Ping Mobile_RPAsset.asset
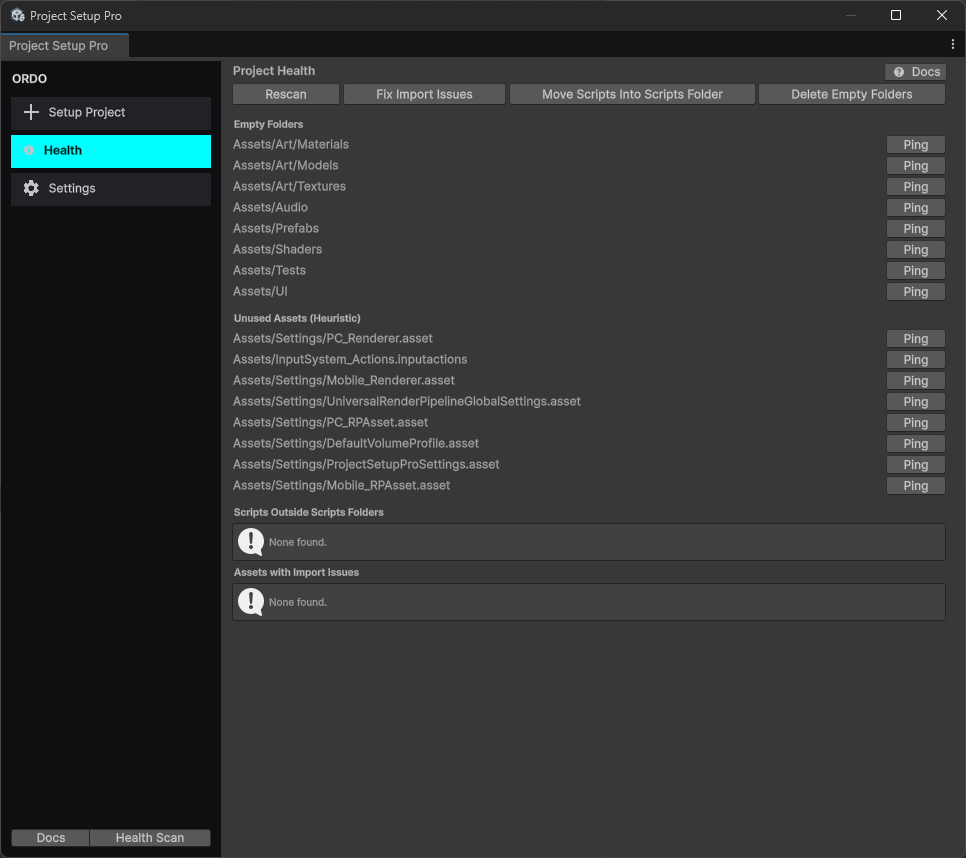 [x=915, y=485]
